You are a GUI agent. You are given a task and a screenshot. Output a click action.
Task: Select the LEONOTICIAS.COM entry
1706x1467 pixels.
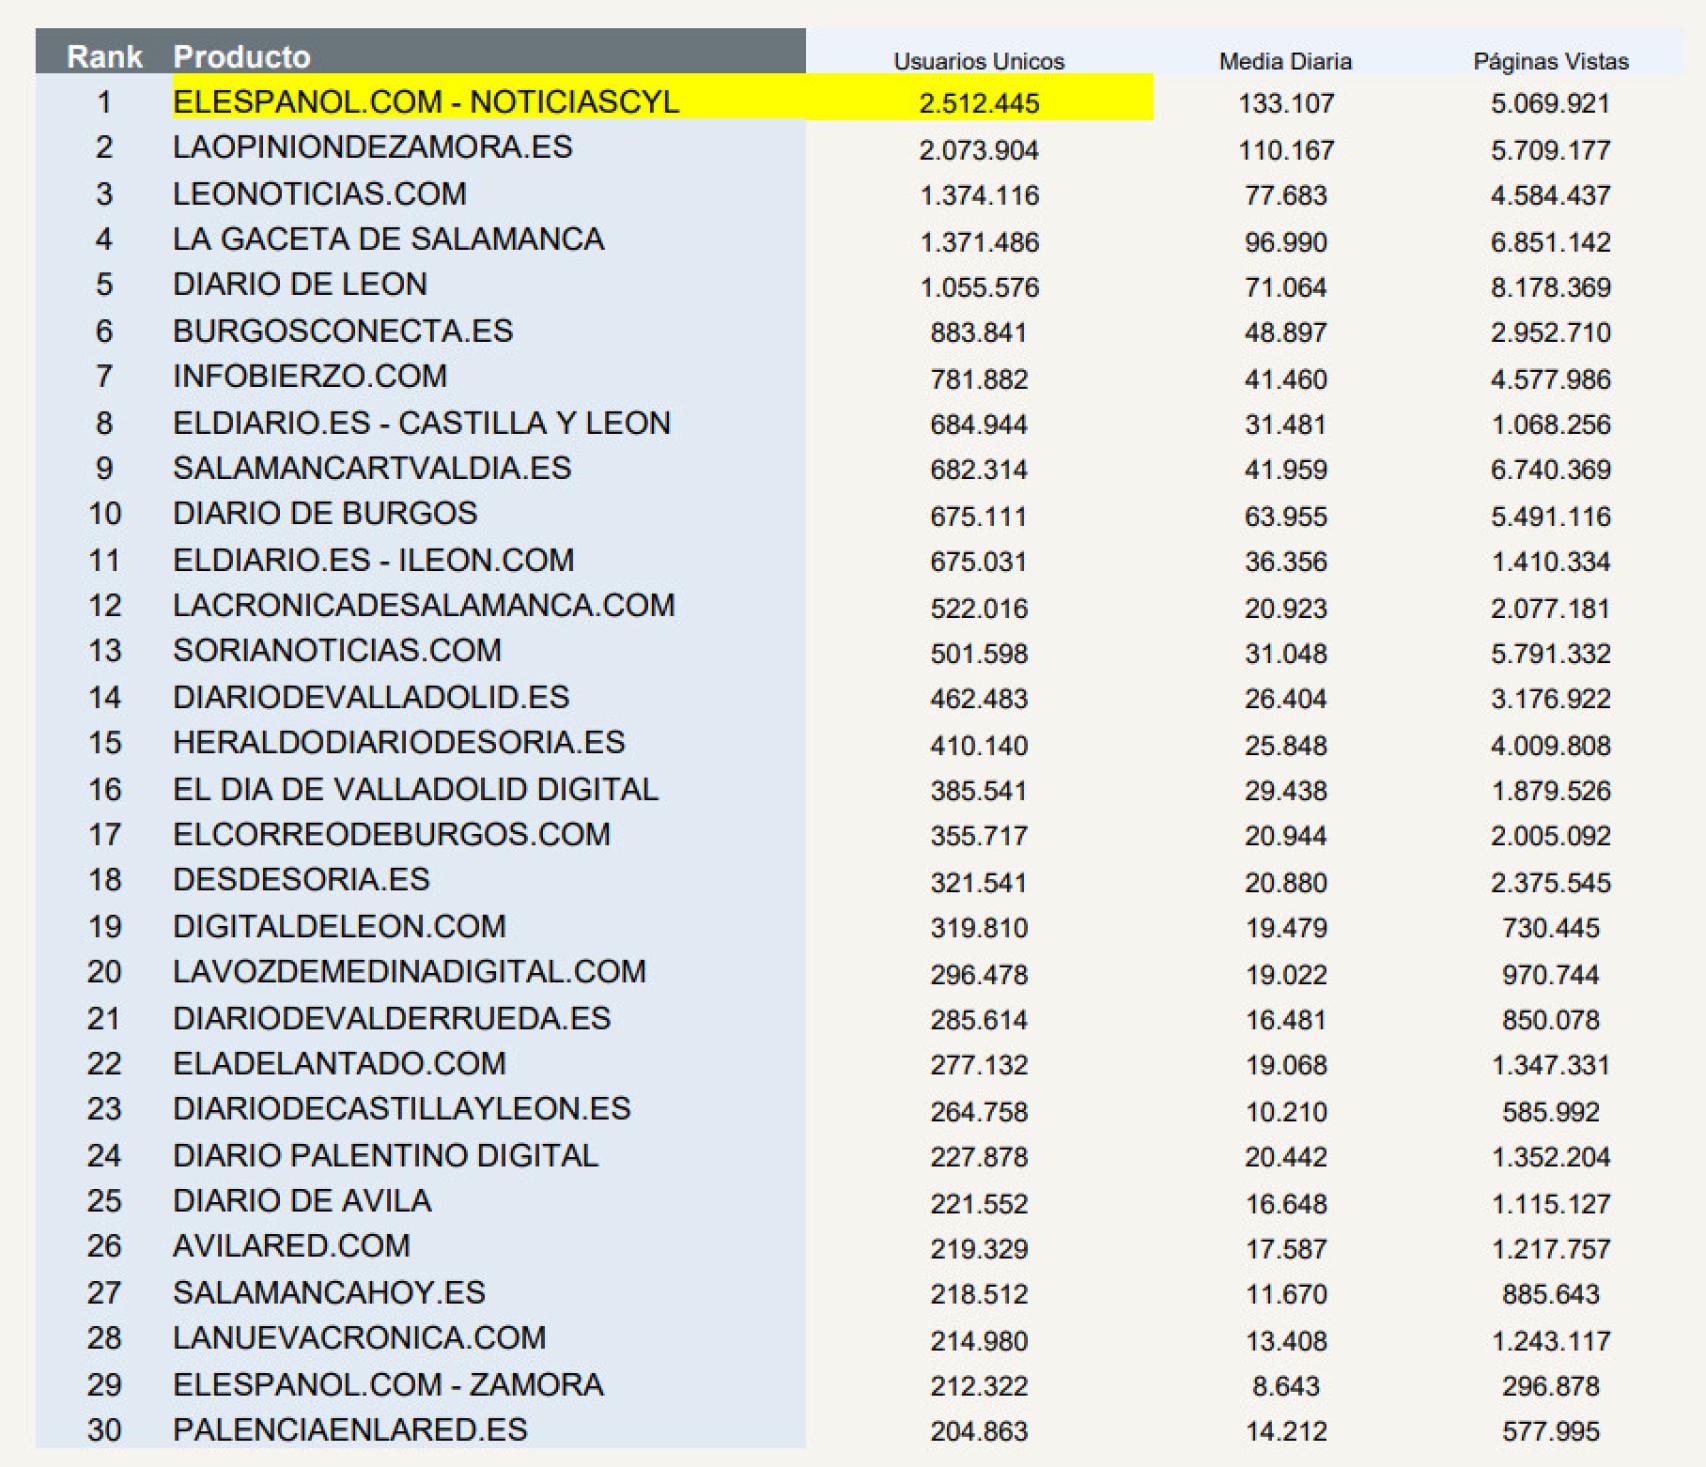pos(319,194)
